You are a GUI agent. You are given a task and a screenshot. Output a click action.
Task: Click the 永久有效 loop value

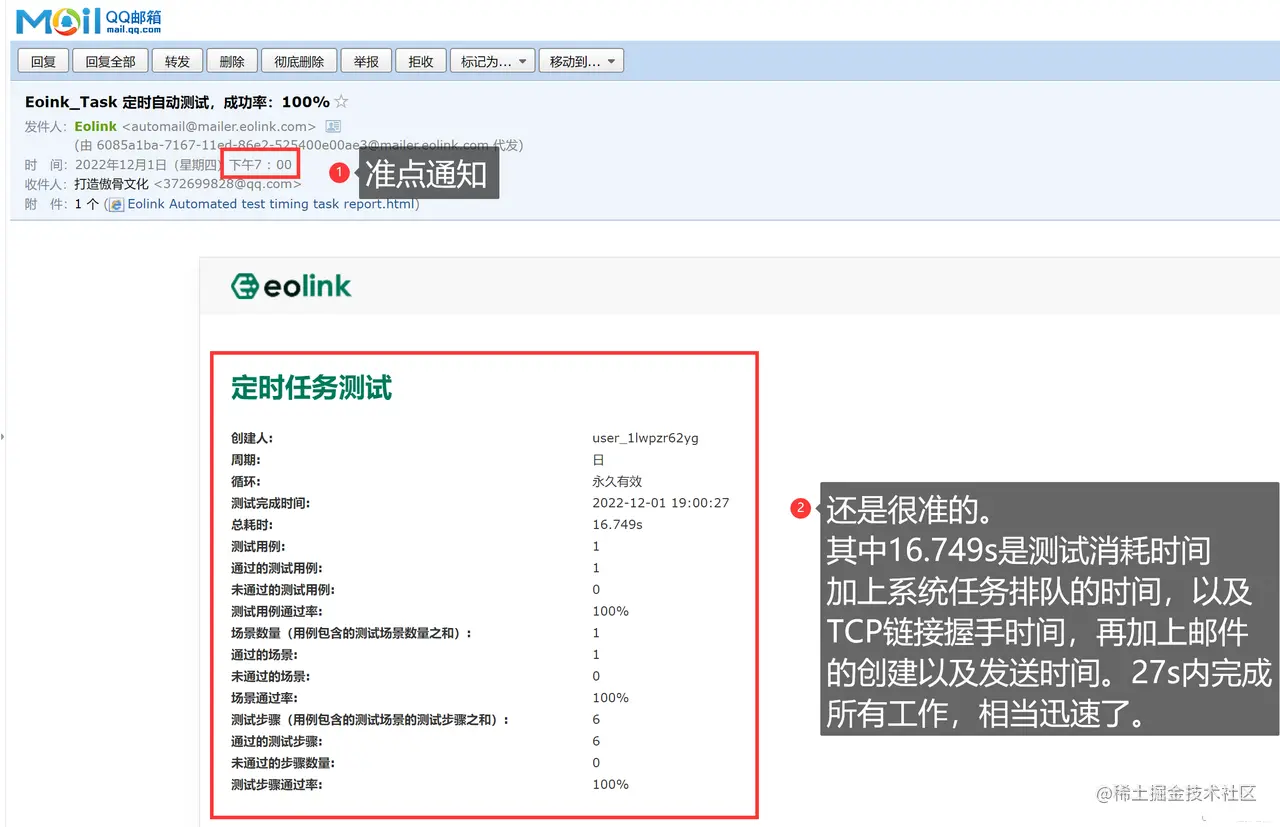pos(617,481)
